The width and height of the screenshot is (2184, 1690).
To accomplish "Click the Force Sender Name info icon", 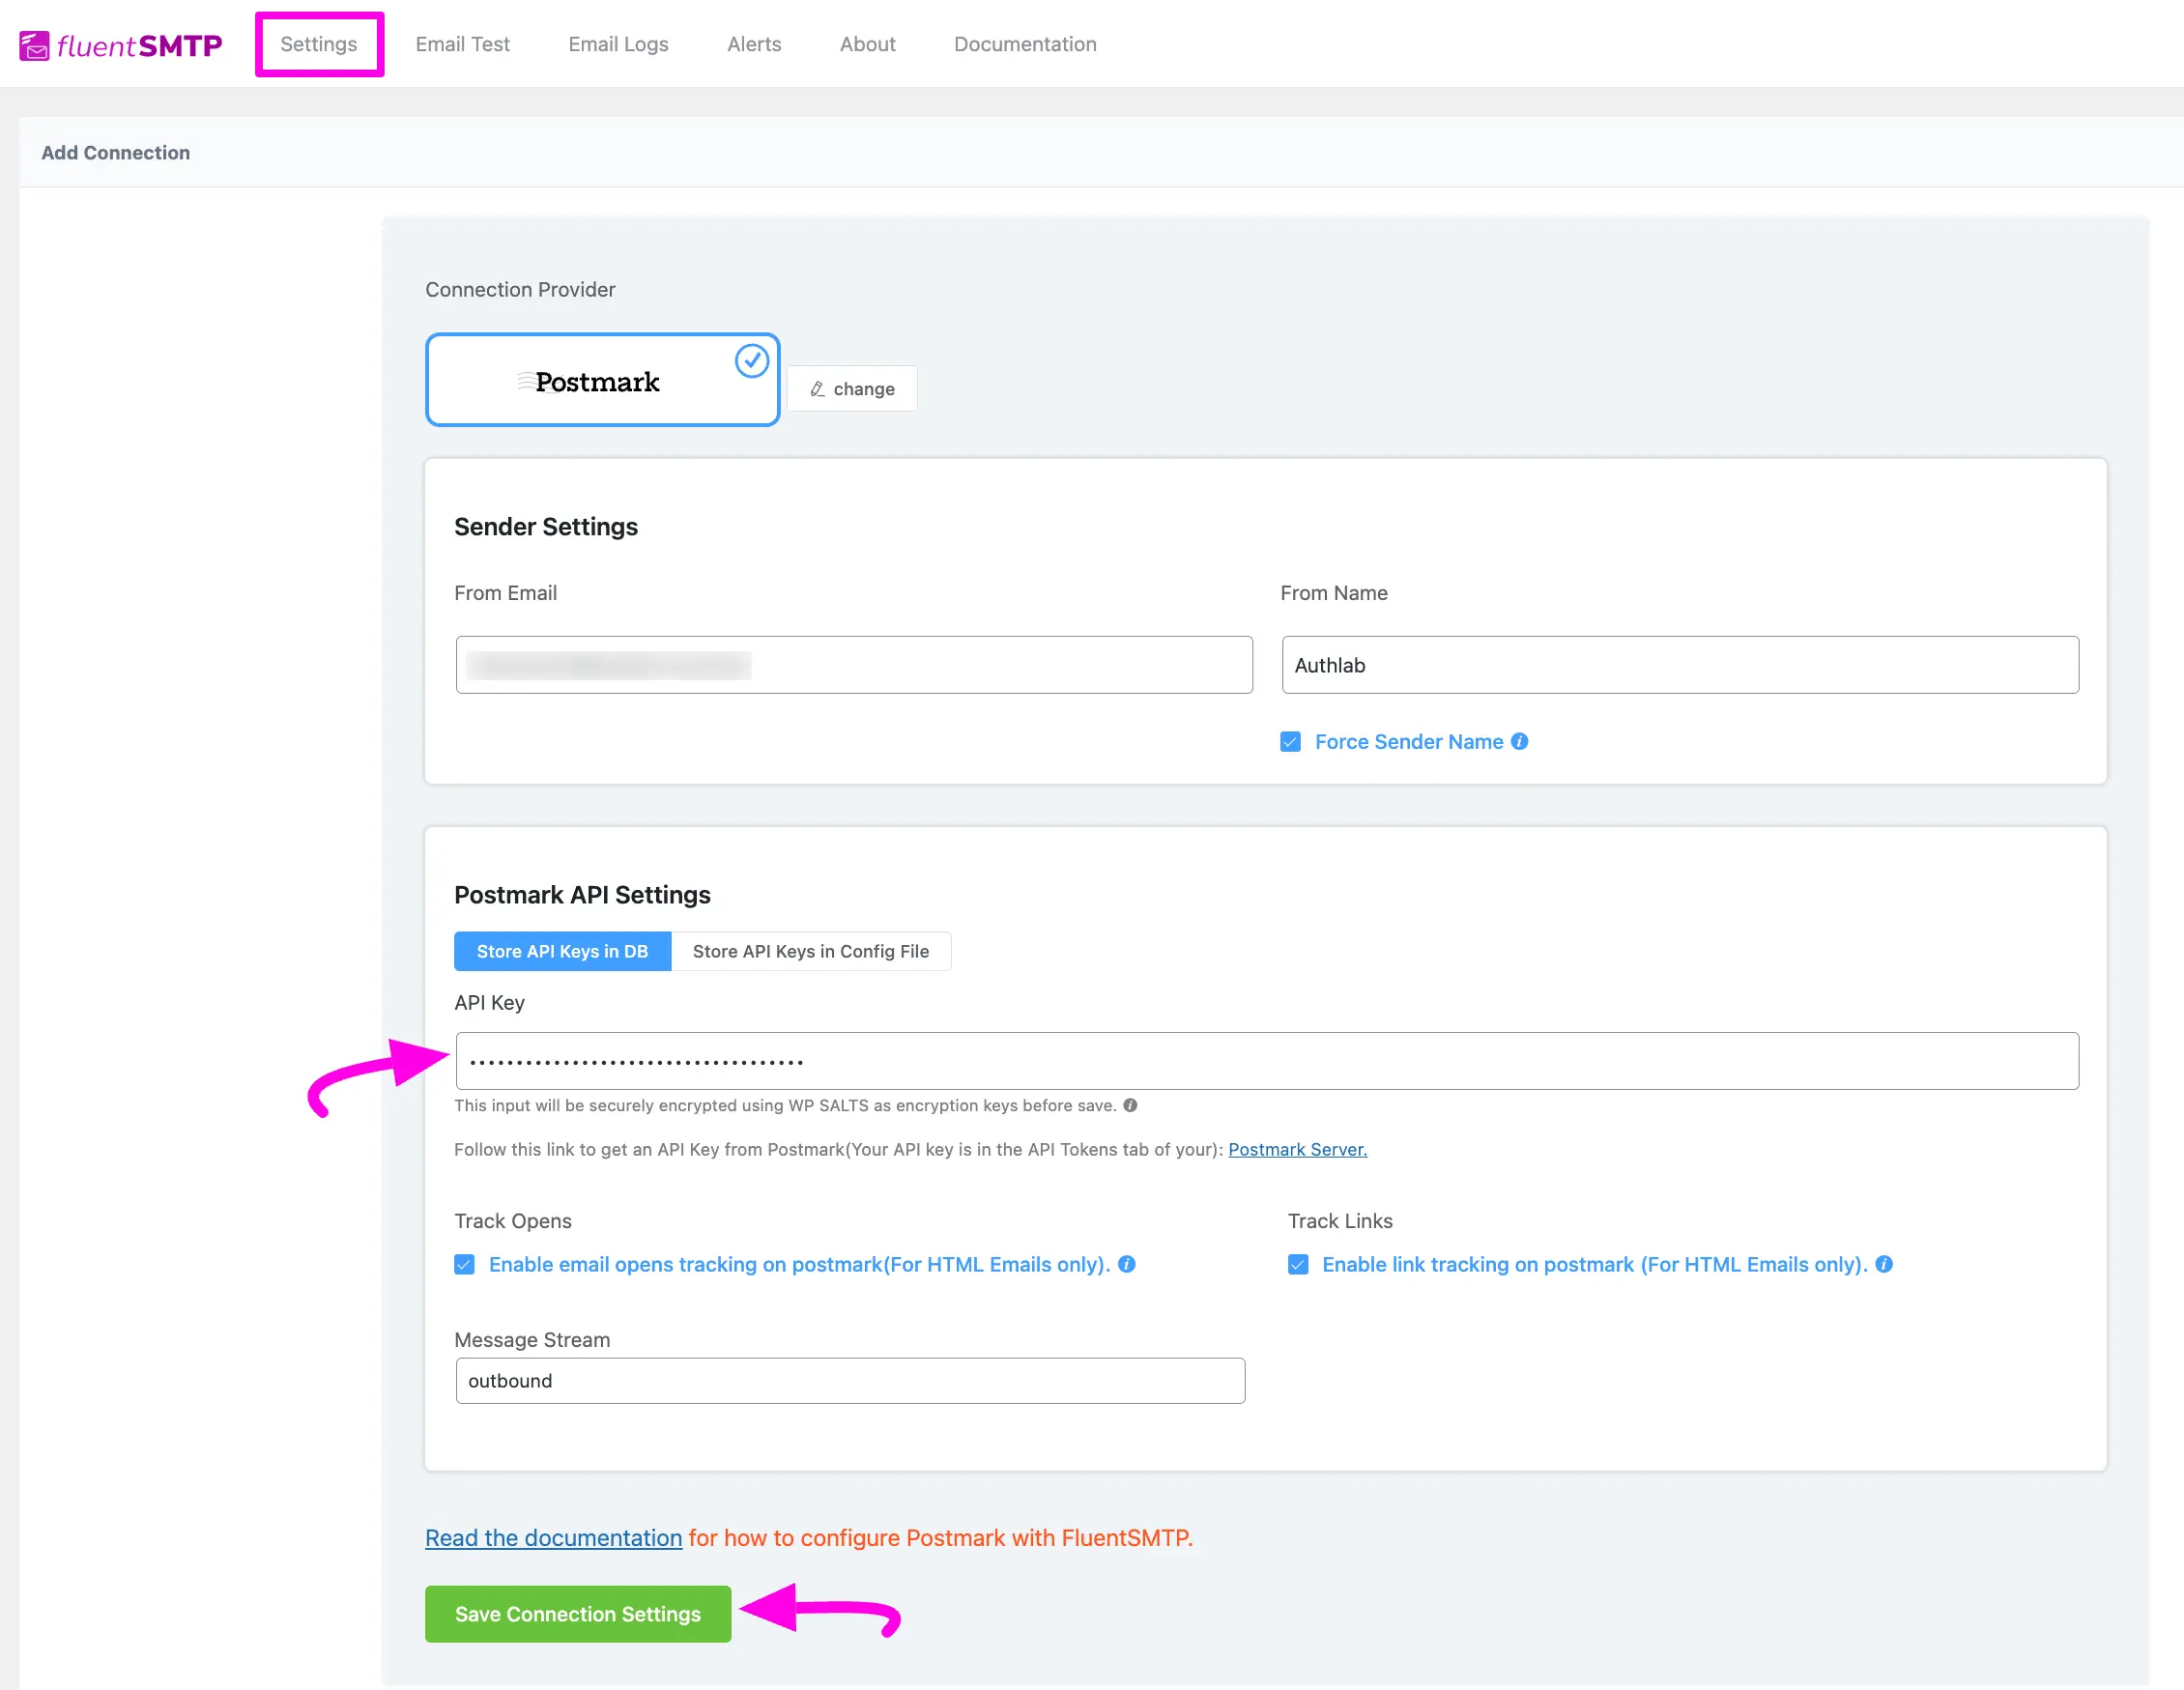I will pos(1519,741).
